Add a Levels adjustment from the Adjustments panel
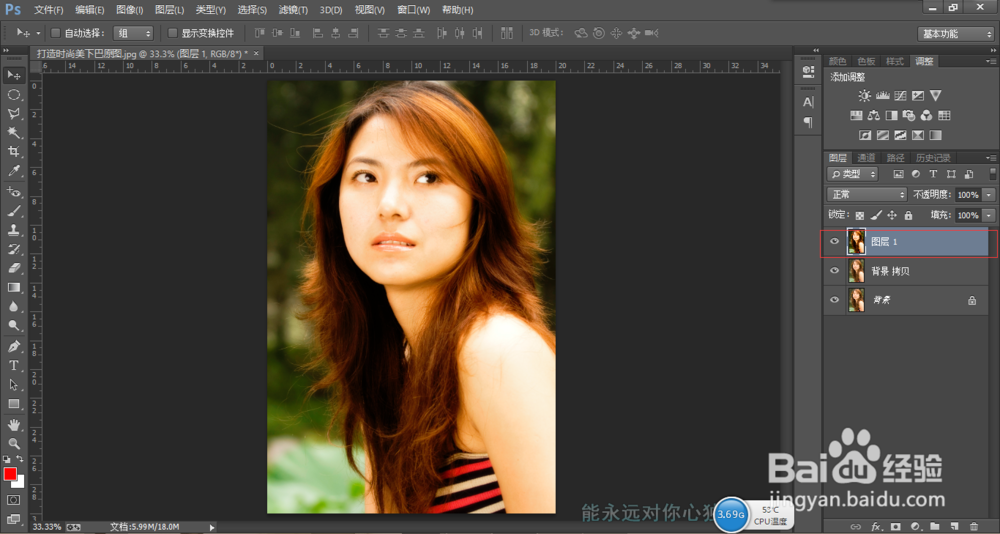Image resolution: width=1000 pixels, height=534 pixels. 883,96
